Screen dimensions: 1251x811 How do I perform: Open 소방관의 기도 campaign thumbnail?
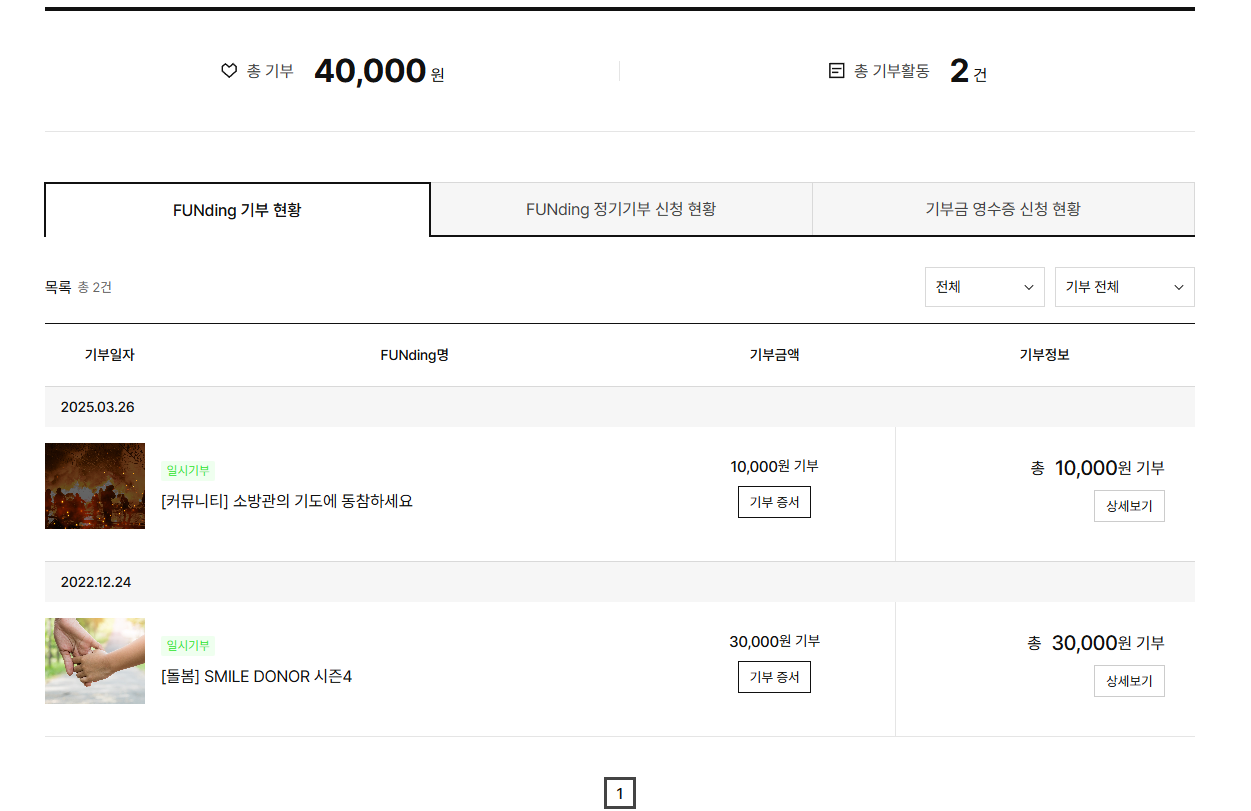95,486
